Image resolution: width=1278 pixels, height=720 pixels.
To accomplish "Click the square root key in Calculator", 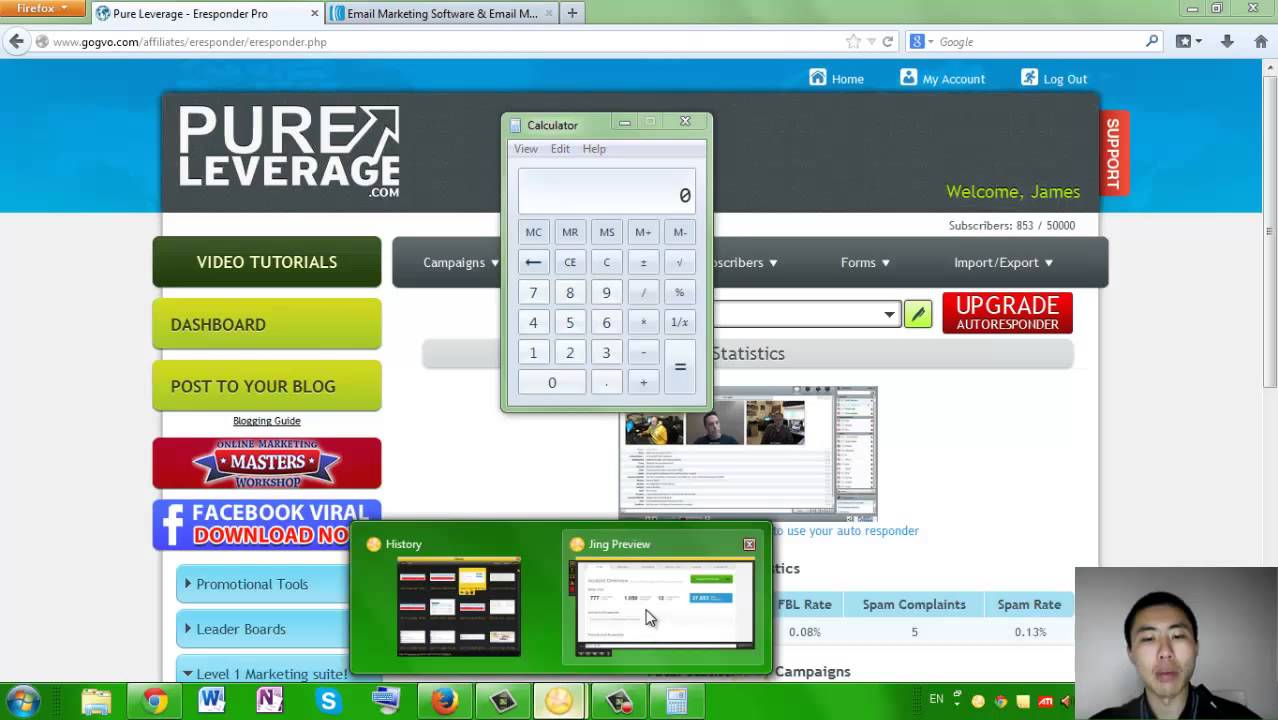I will pyautogui.click(x=679, y=262).
